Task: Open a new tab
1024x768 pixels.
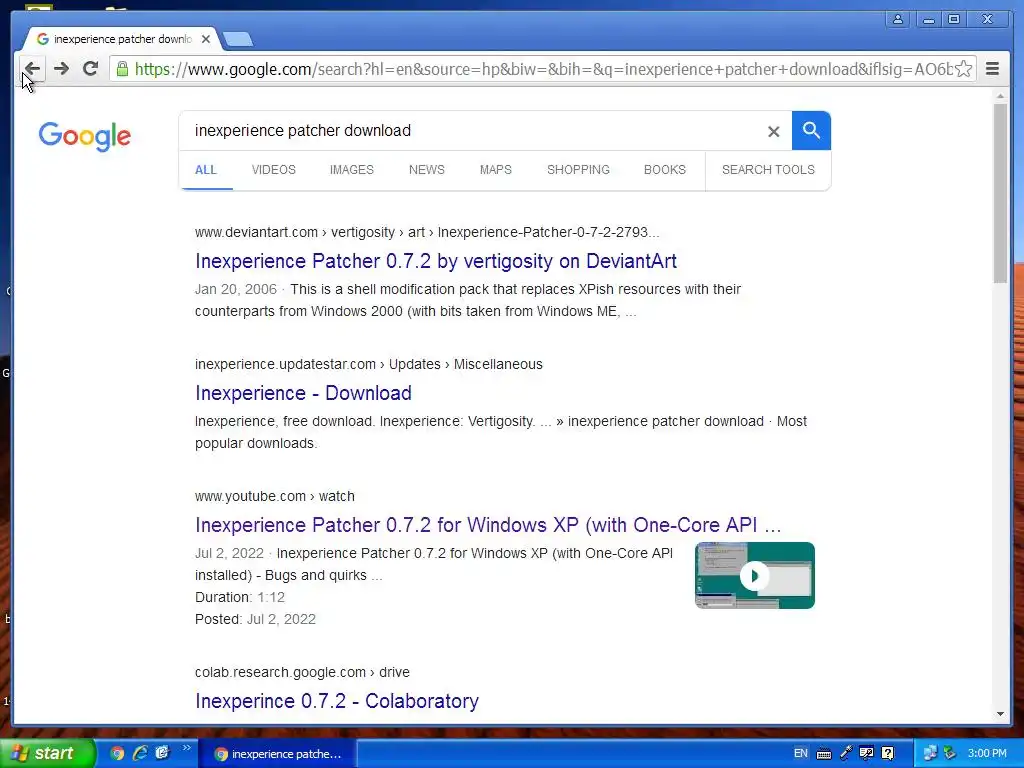Action: click(x=238, y=40)
